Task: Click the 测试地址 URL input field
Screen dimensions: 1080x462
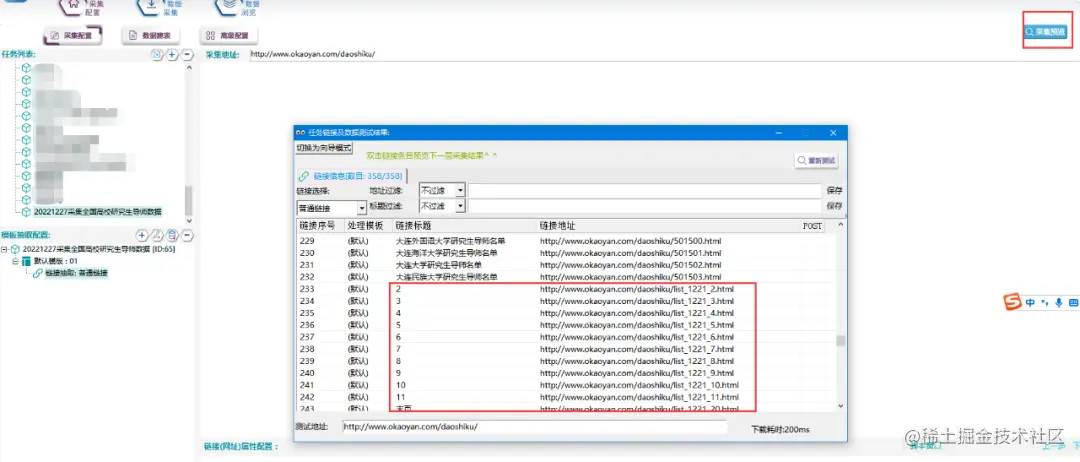Action: [534, 427]
